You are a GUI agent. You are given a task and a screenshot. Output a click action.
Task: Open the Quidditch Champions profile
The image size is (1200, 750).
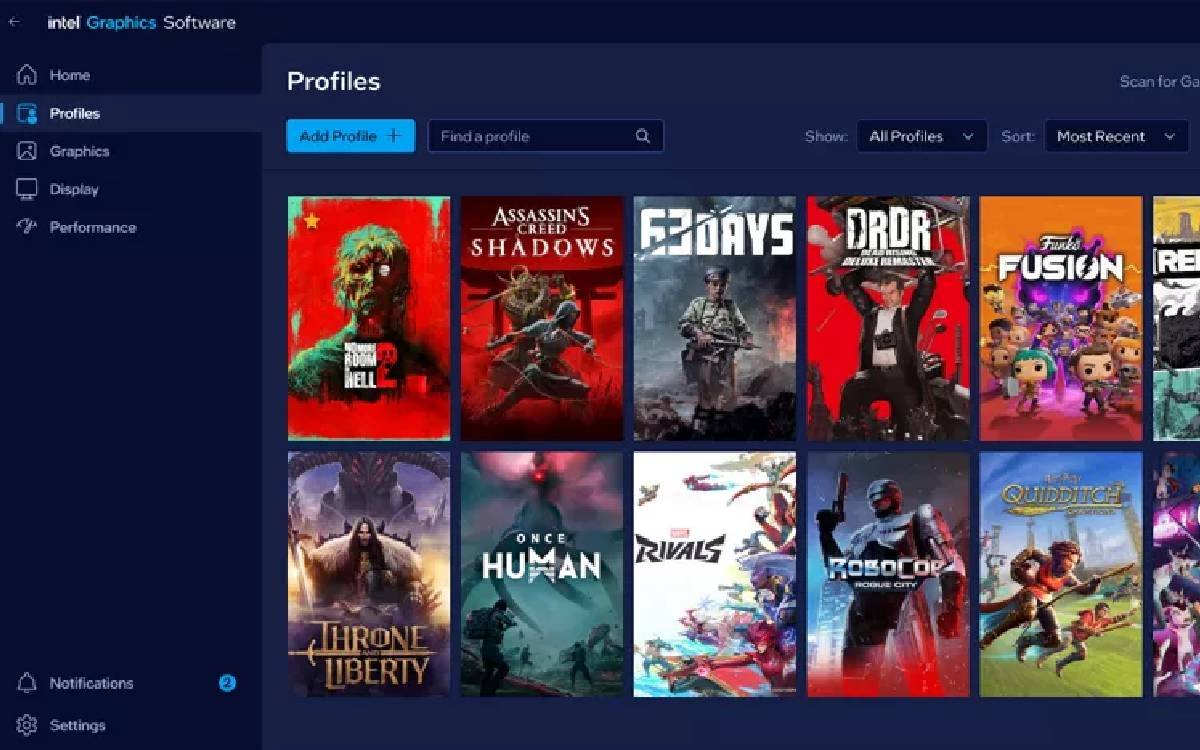1061,574
